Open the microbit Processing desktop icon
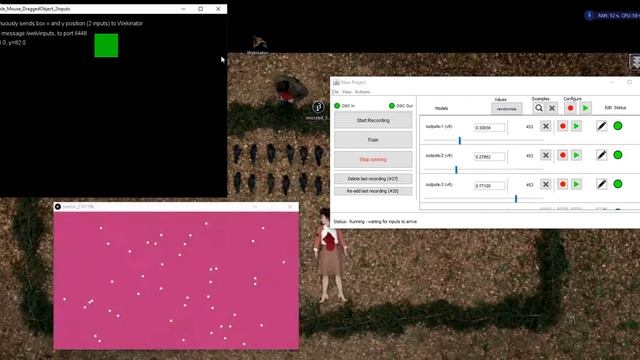Image resolution: width=640 pixels, height=360 pixels. [x=318, y=110]
